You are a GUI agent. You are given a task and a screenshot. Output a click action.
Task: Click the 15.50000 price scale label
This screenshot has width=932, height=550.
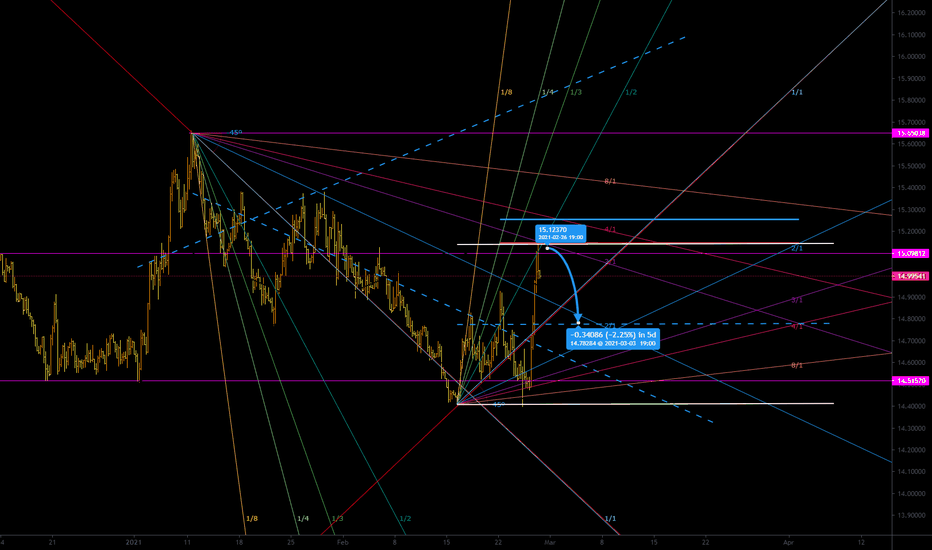click(x=912, y=166)
